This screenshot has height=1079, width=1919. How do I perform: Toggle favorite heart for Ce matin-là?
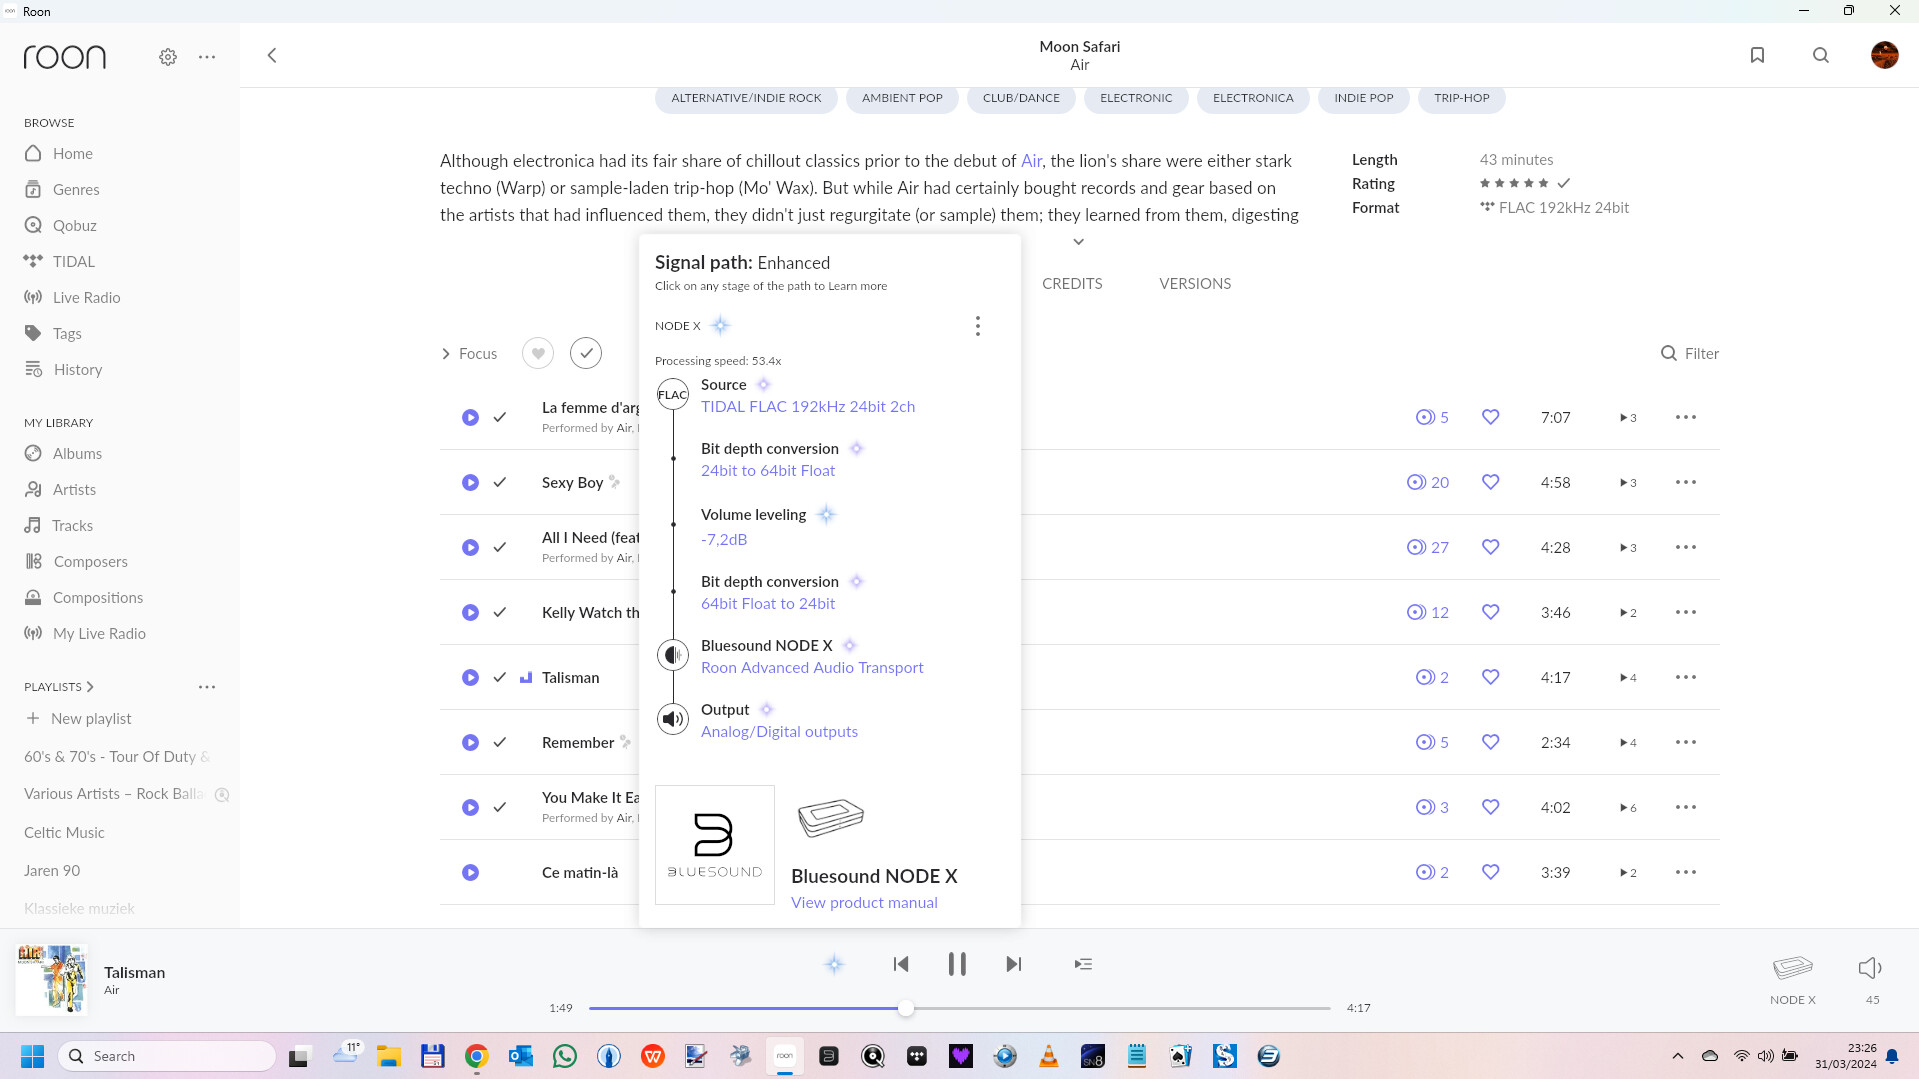tap(1490, 872)
